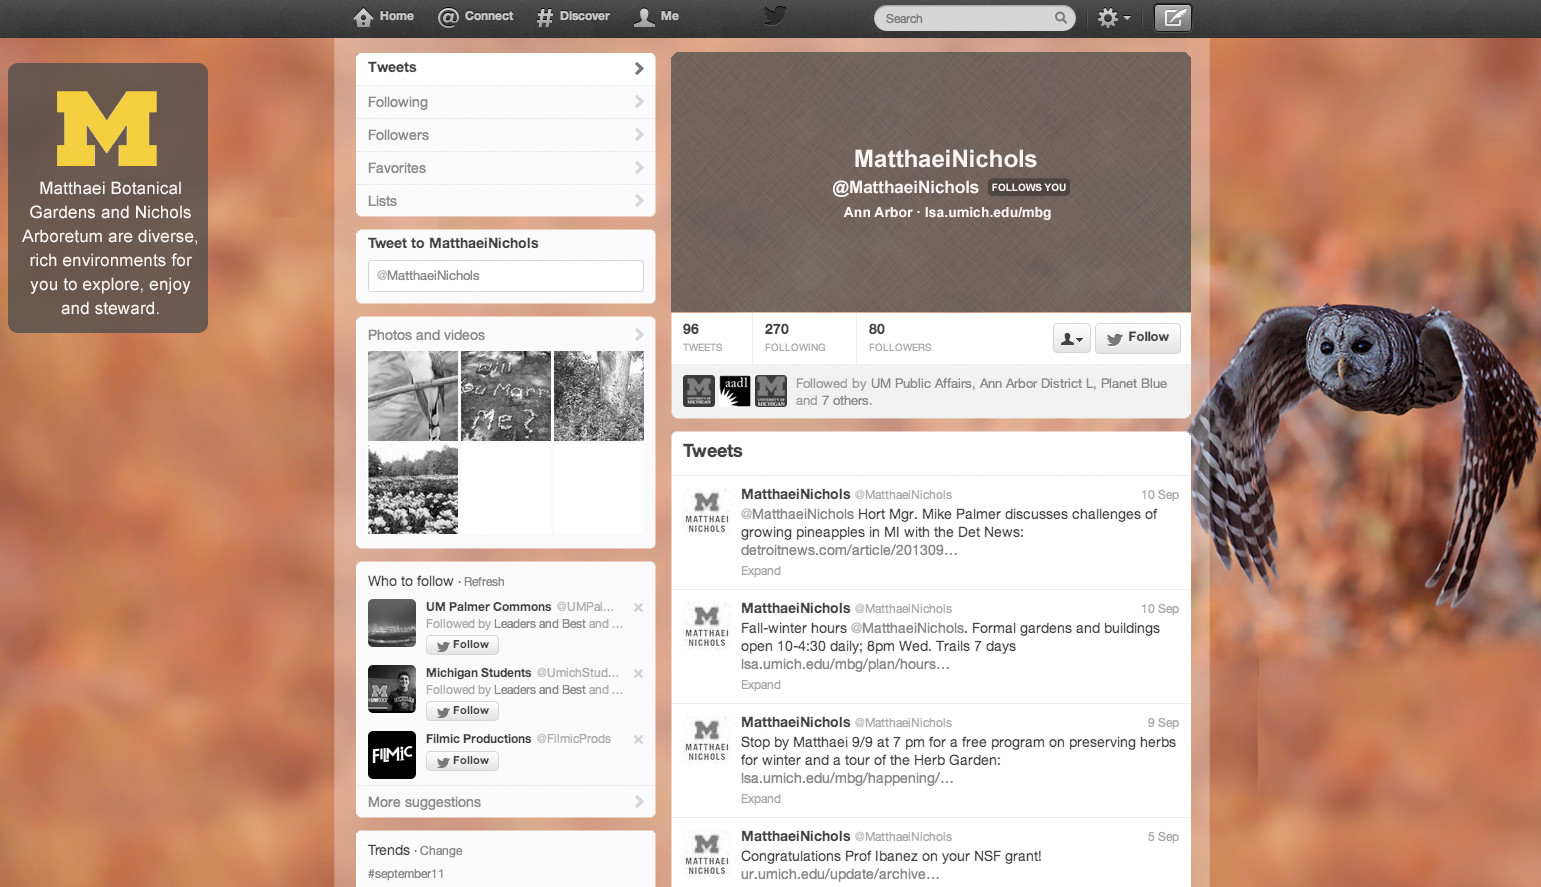
Task: Open the chalk writing photo thumbnail
Action: click(x=506, y=396)
